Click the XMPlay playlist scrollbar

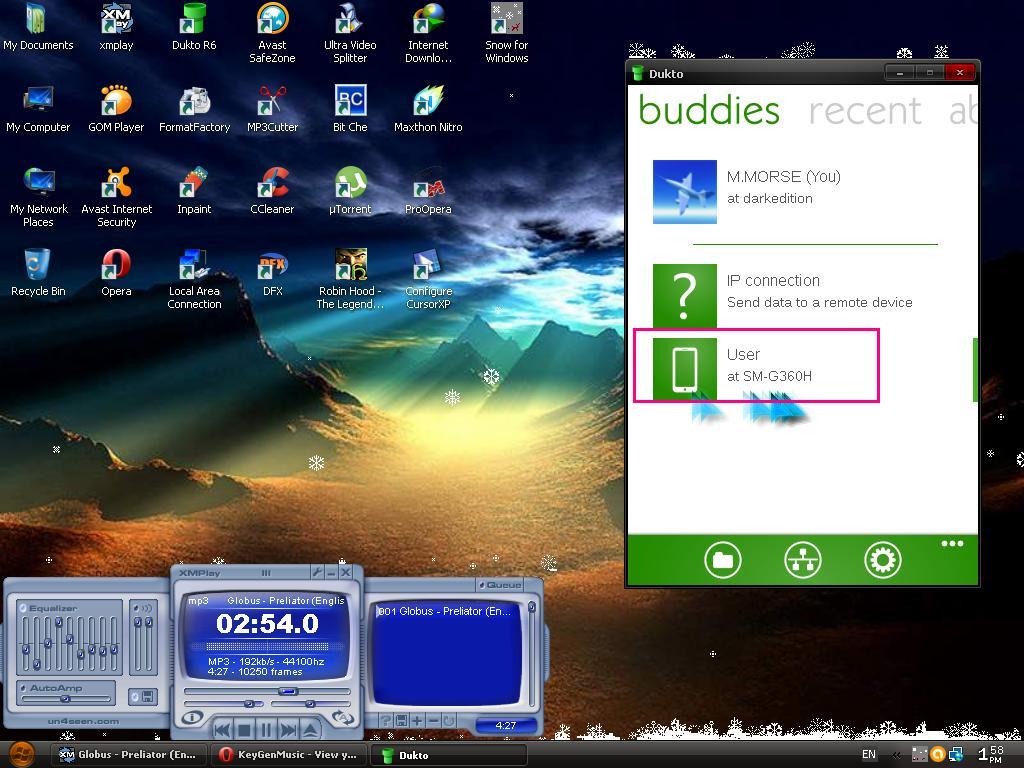[x=532, y=653]
